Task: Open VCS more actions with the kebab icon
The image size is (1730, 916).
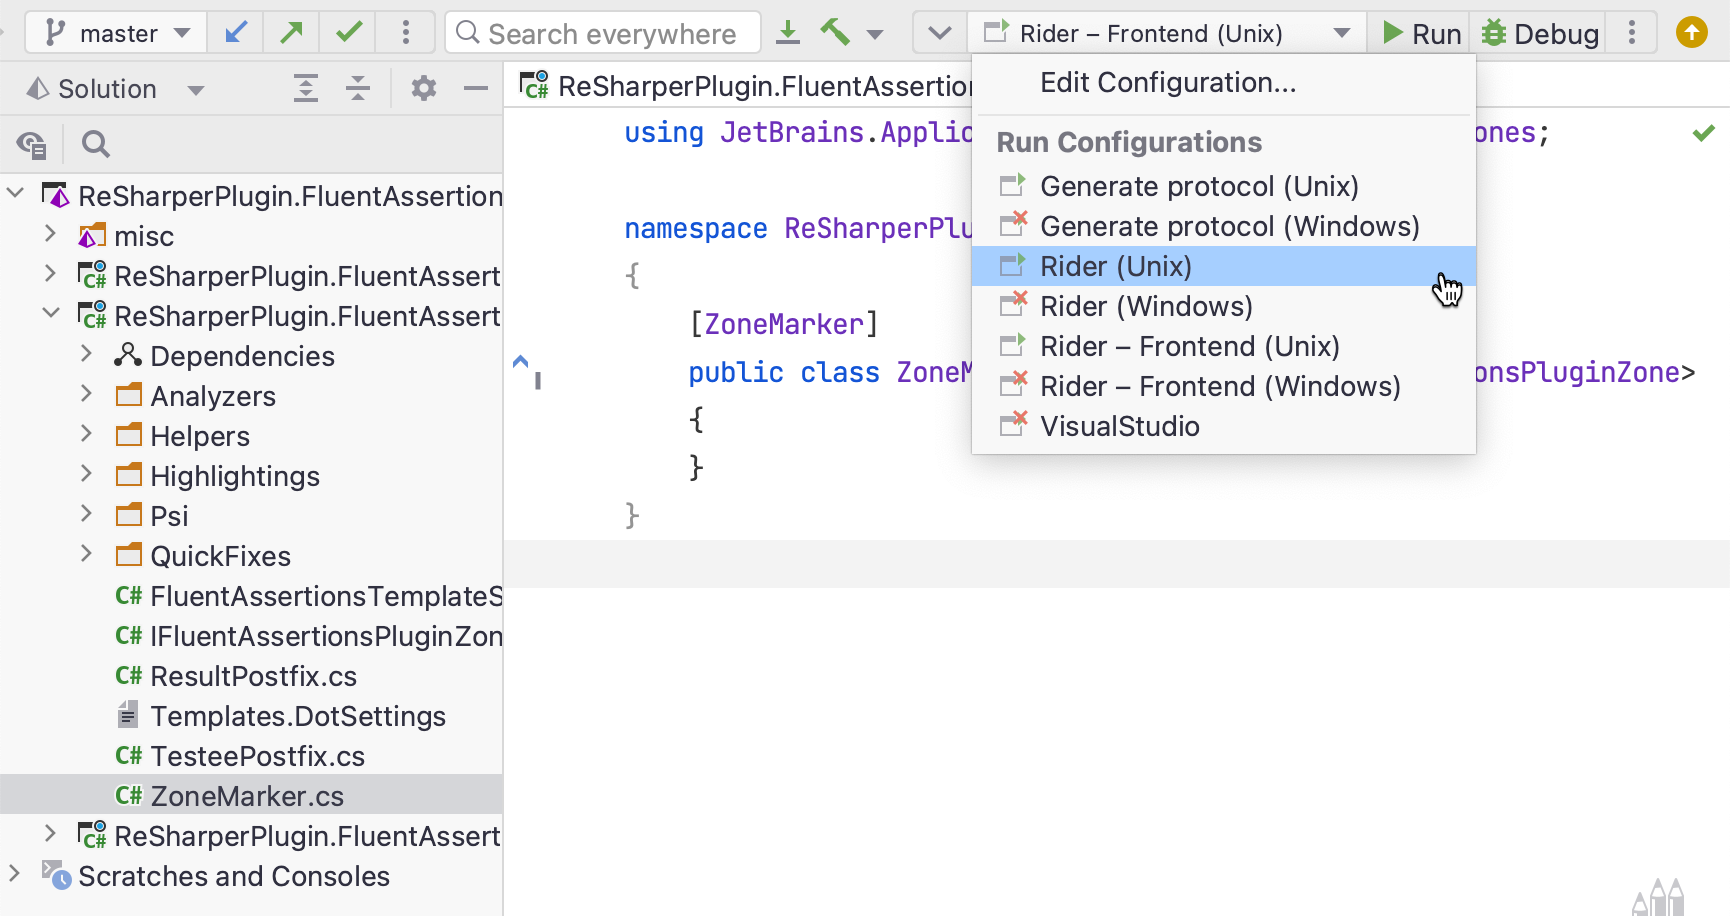Action: pyautogui.click(x=406, y=32)
